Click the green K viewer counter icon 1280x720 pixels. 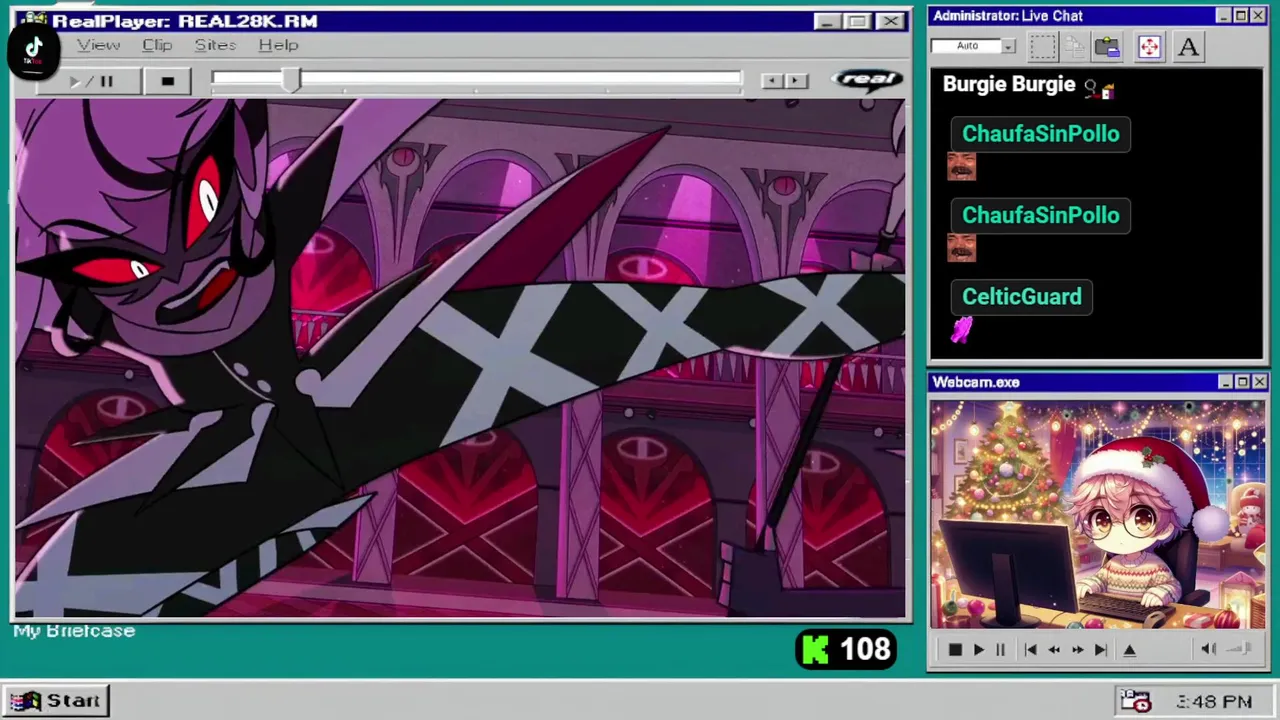pyautogui.click(x=816, y=650)
